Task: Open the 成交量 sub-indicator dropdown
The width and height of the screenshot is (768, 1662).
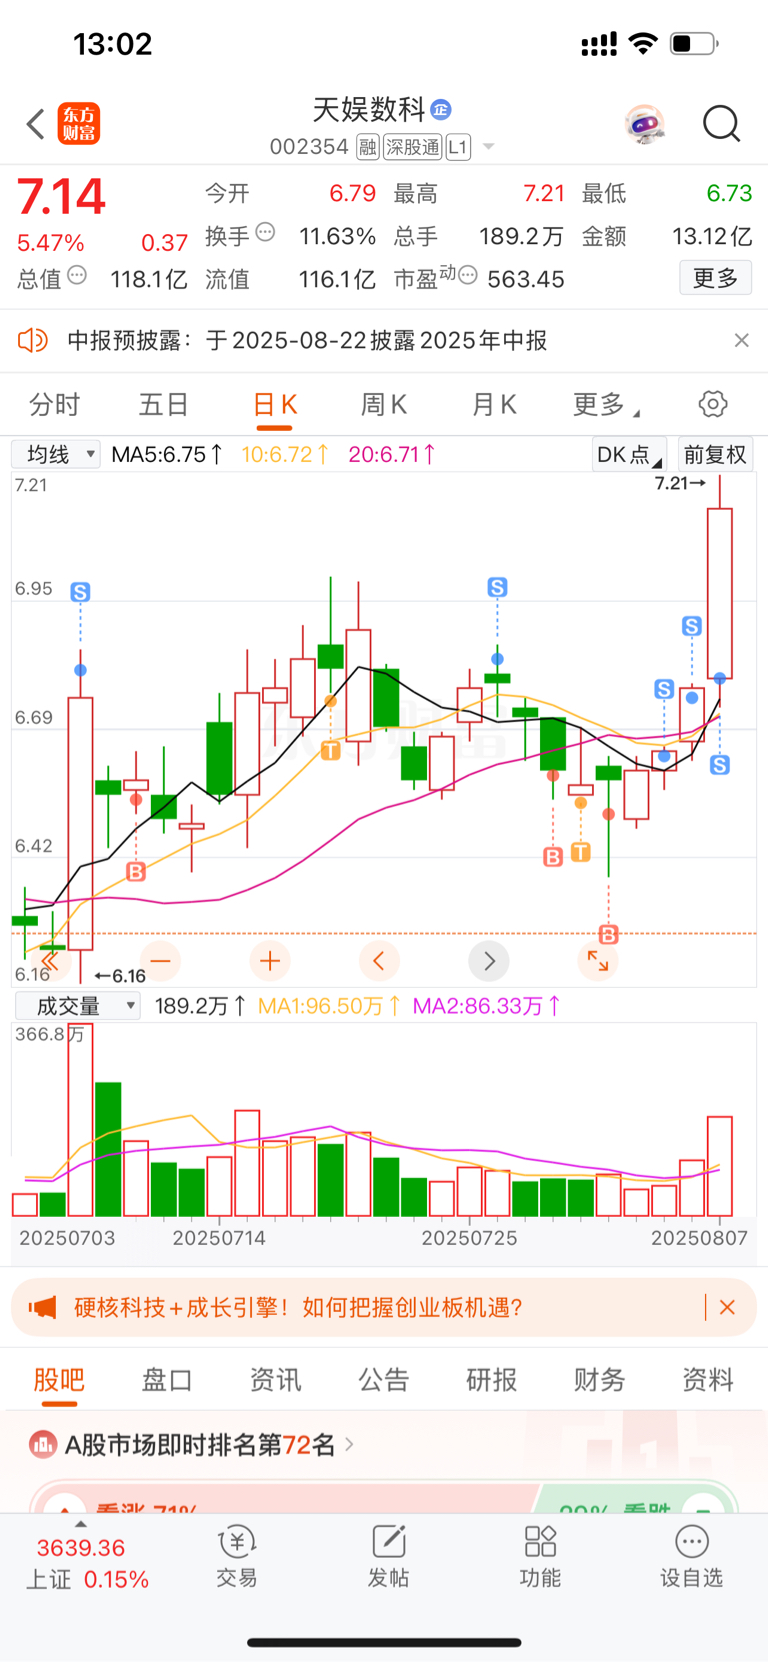Action: (77, 1006)
